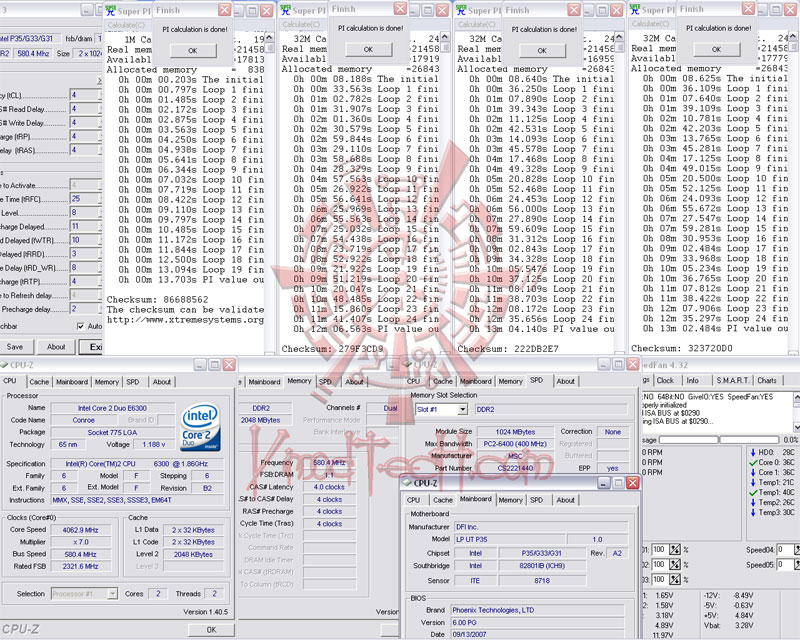Open the Calculate(C) menu in the 1M Super PI window
Image resolution: width=800 pixels, height=640 pixels.
pyautogui.click(x=126, y=25)
